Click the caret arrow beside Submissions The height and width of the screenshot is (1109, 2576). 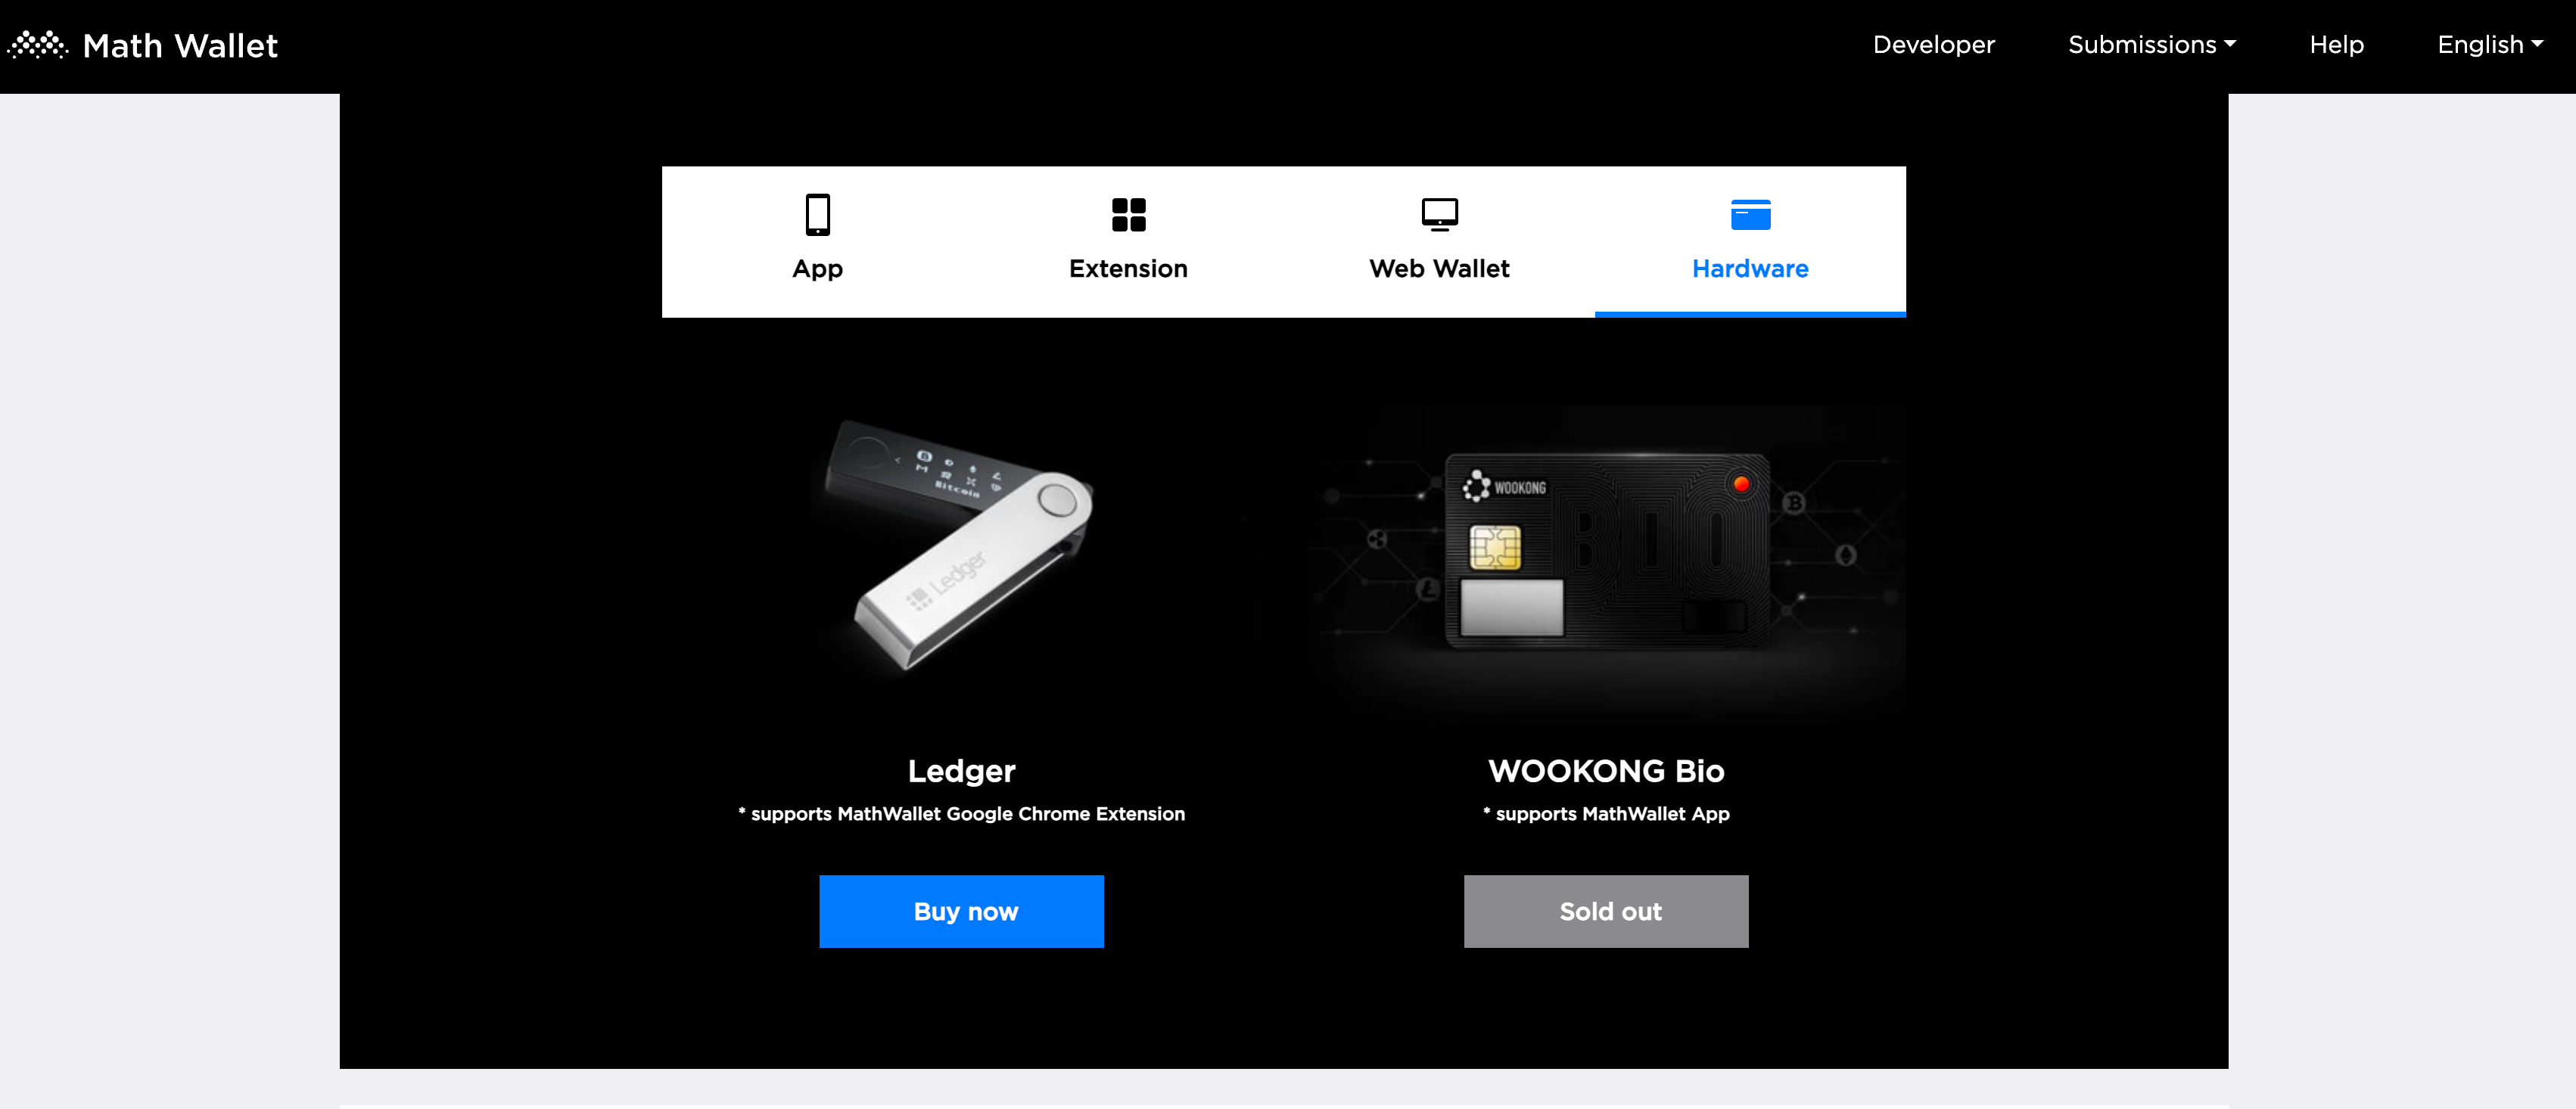pos(2230,44)
